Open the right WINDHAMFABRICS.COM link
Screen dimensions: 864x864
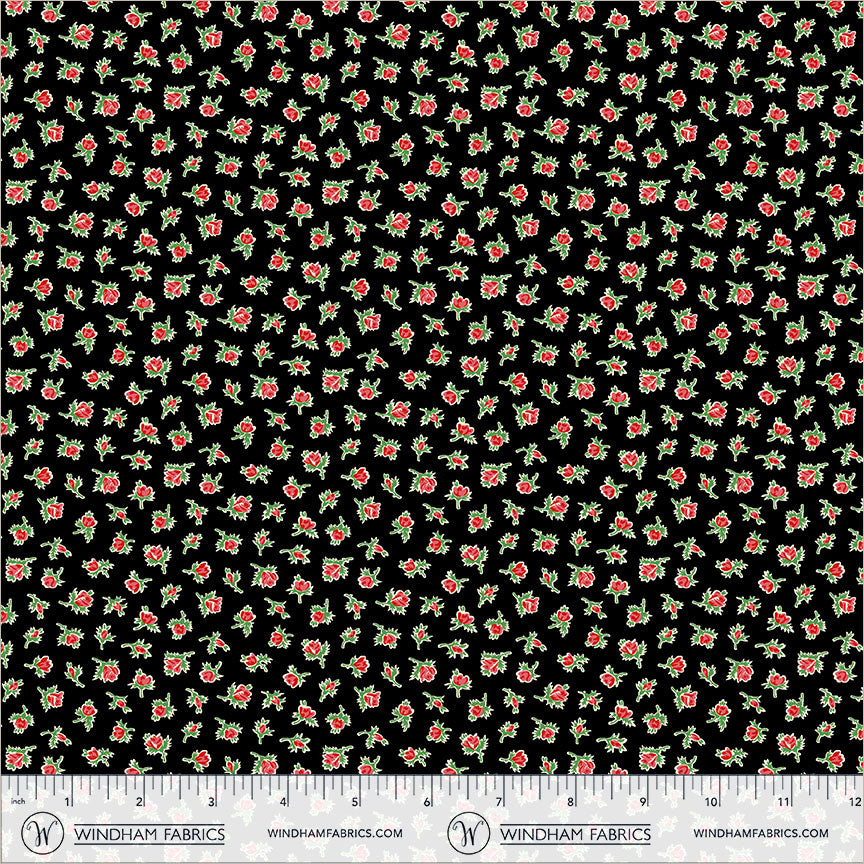(x=760, y=833)
